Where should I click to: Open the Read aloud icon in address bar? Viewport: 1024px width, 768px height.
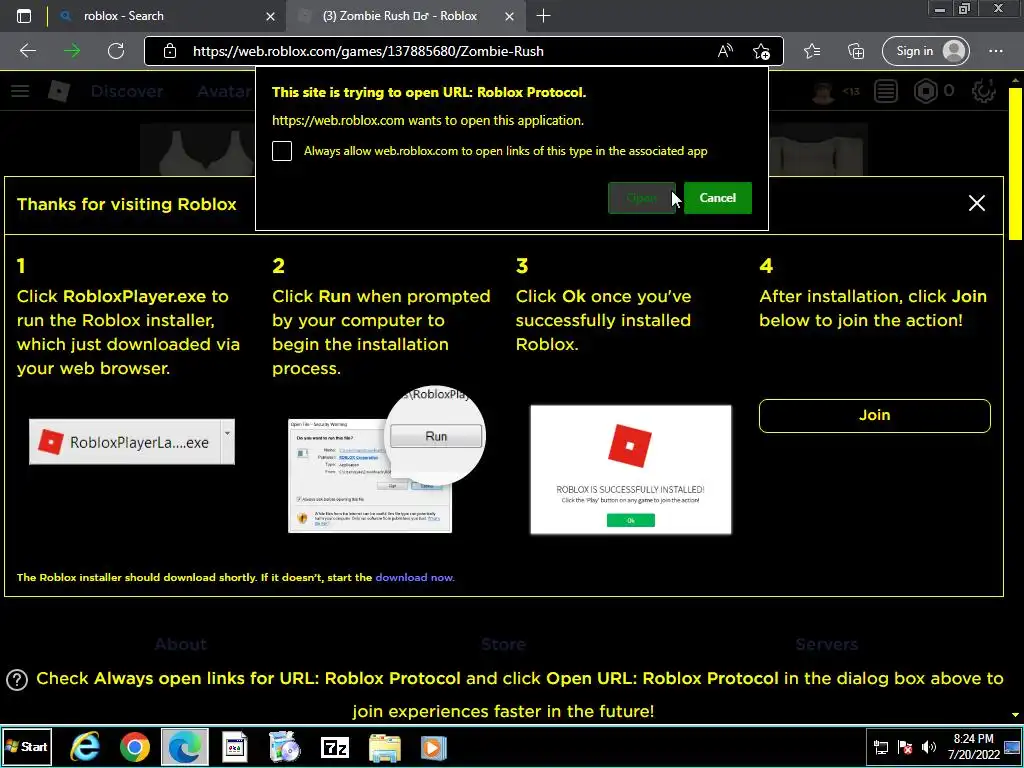tap(725, 51)
